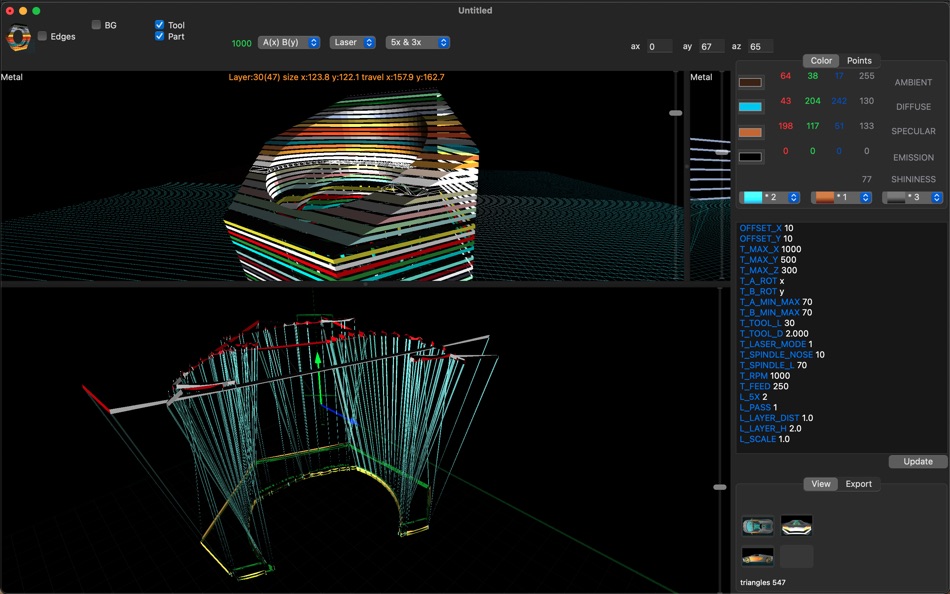Select the L_SCALE 1.0 parameter line
The image size is (950, 594).
[765, 439]
